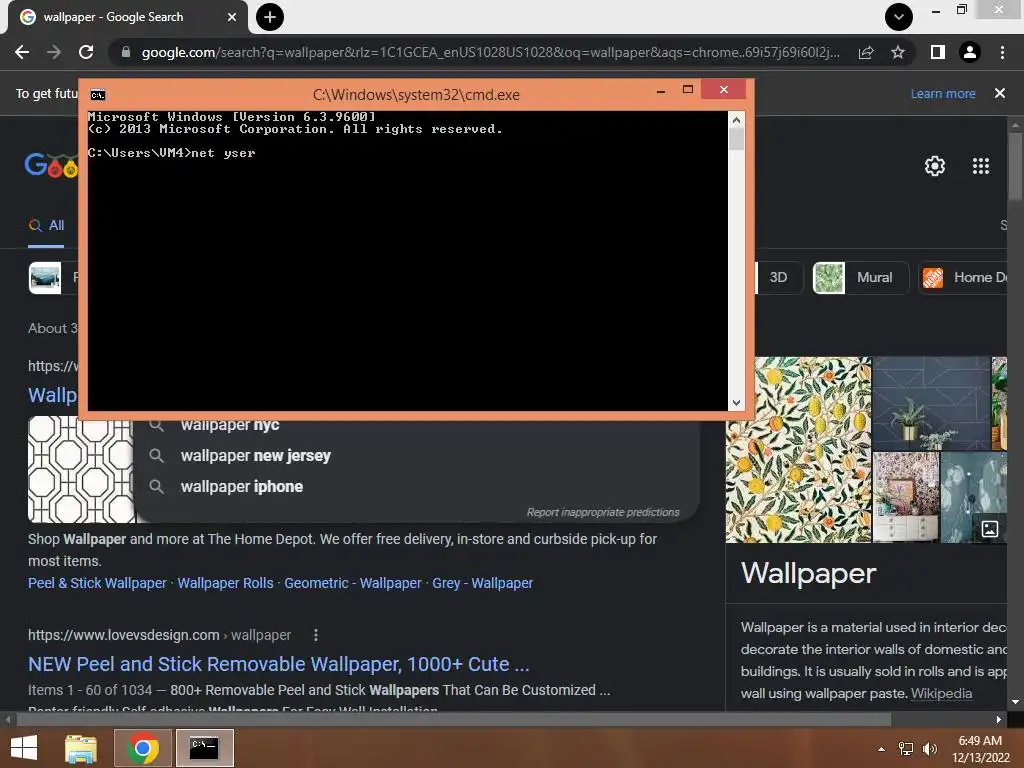Open the Google apps grid

pos(980,166)
